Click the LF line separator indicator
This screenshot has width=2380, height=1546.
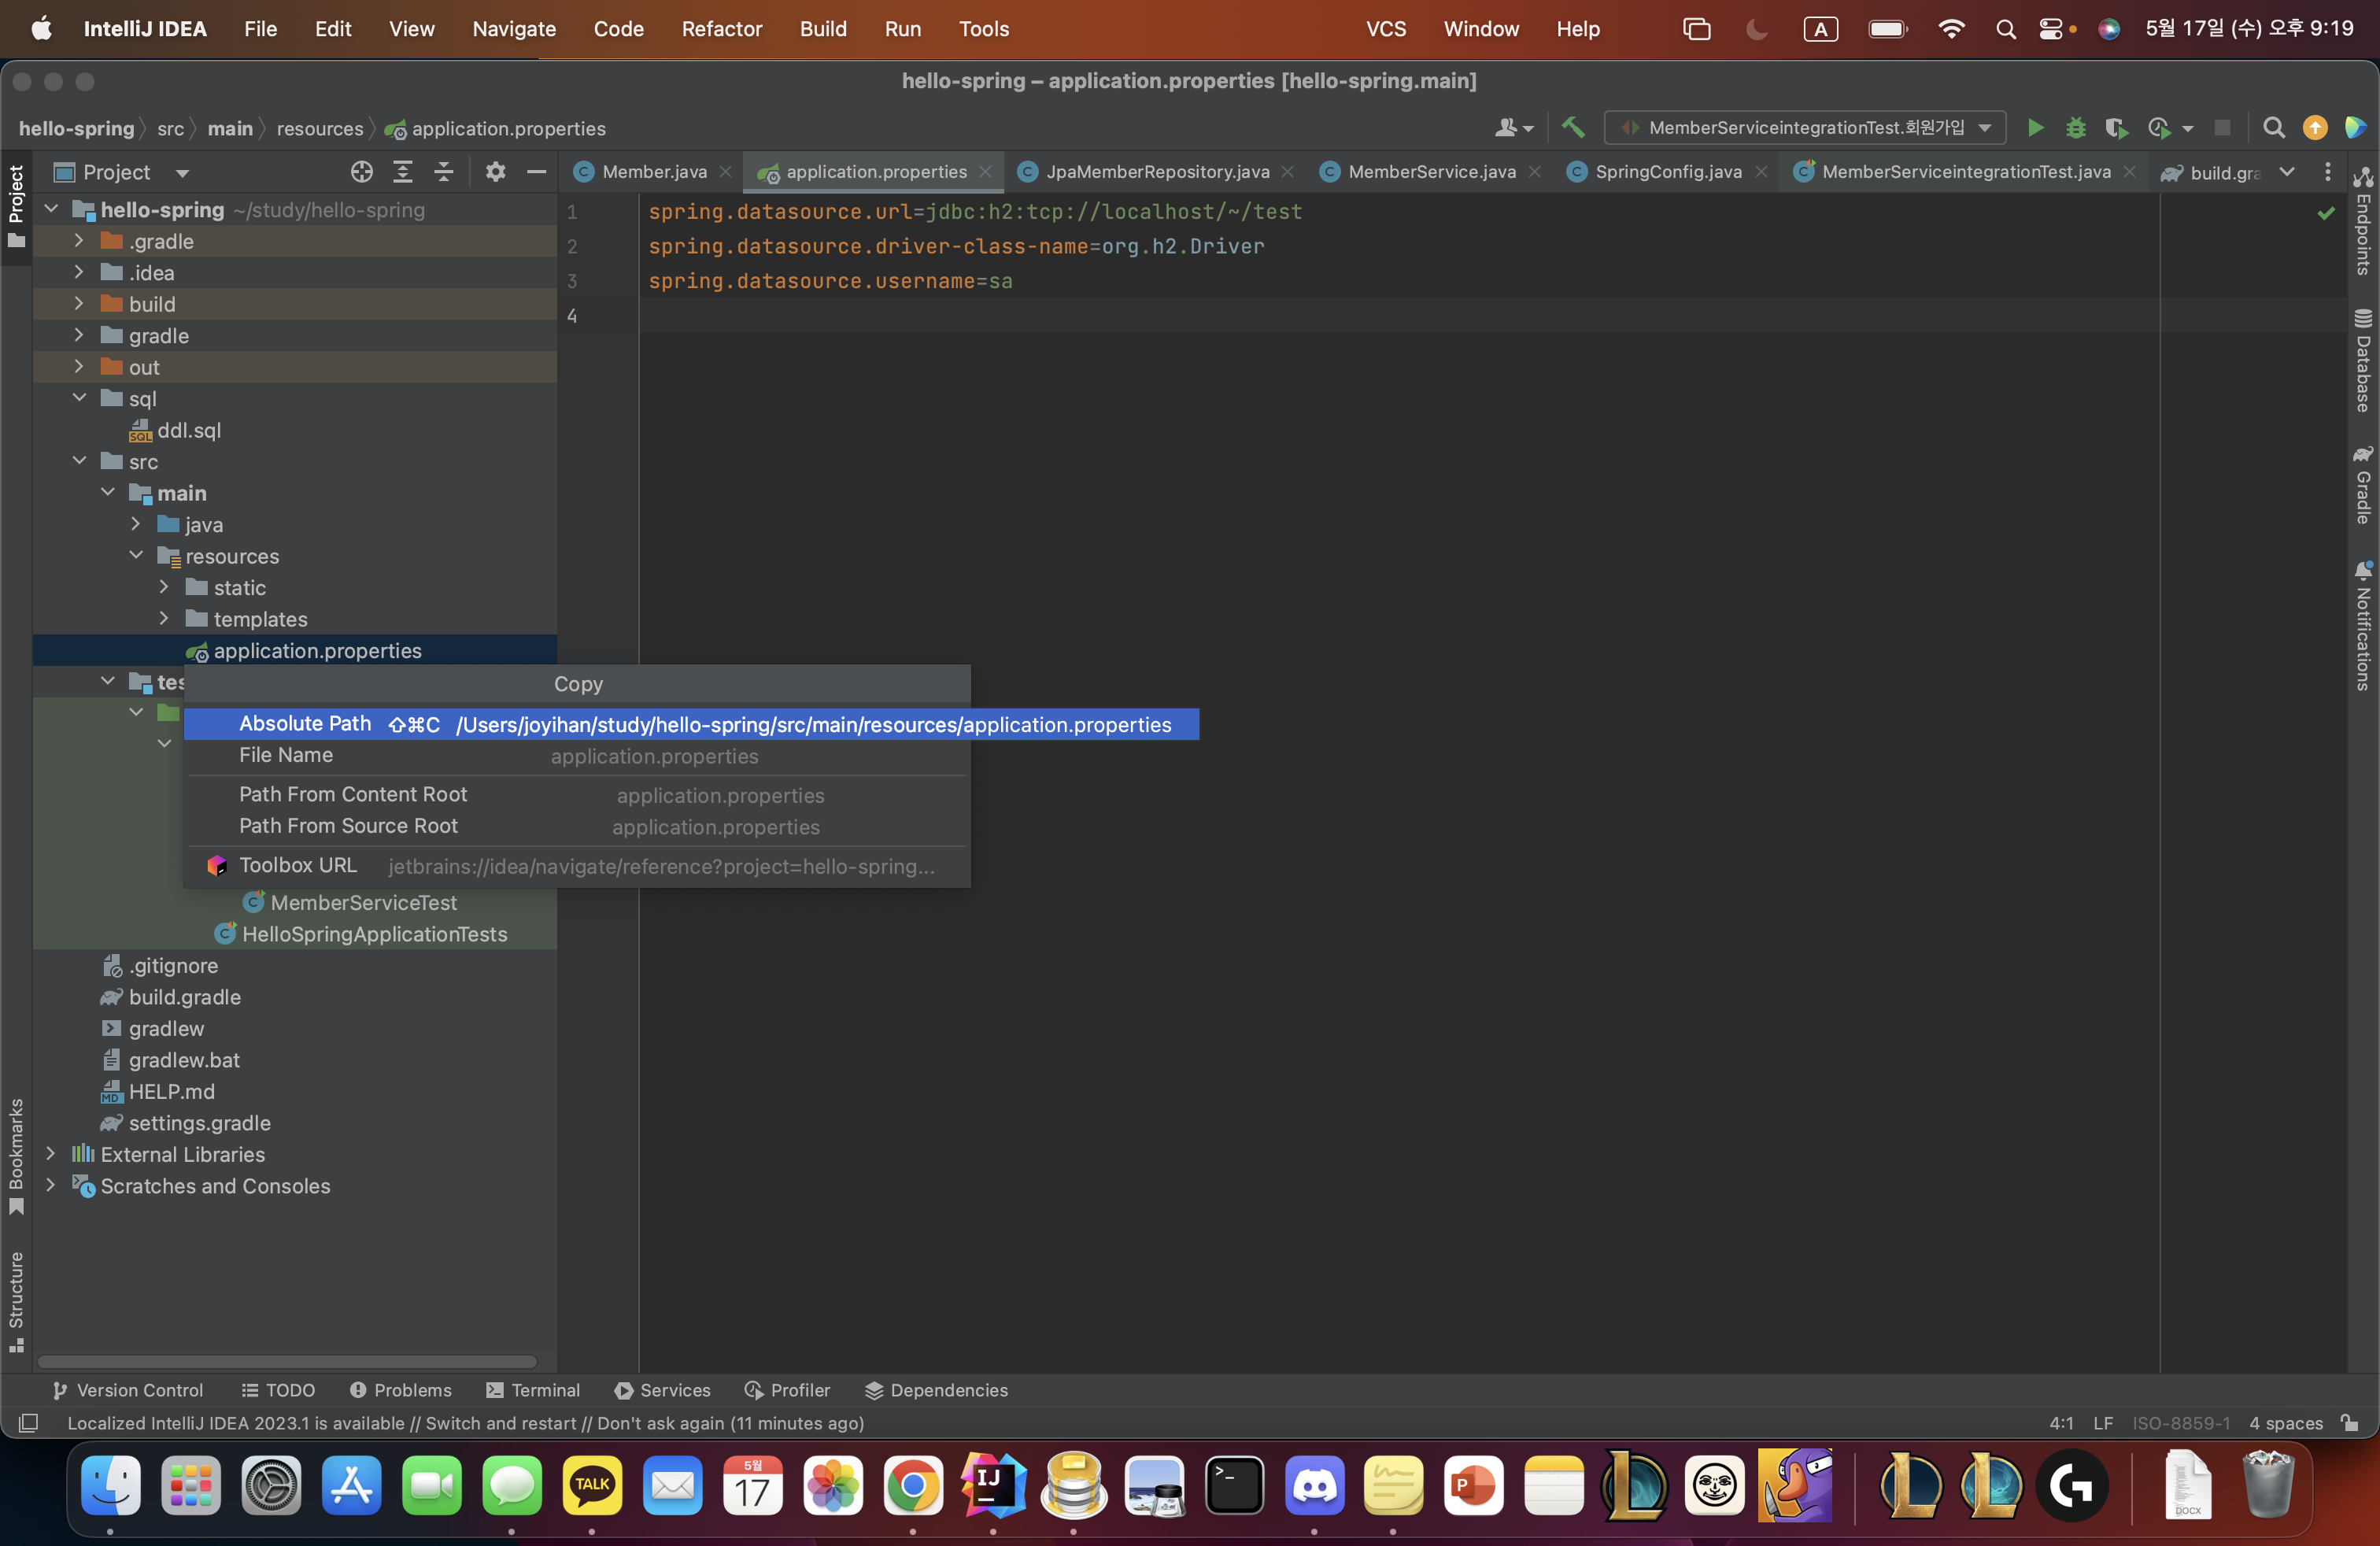(x=2102, y=1423)
